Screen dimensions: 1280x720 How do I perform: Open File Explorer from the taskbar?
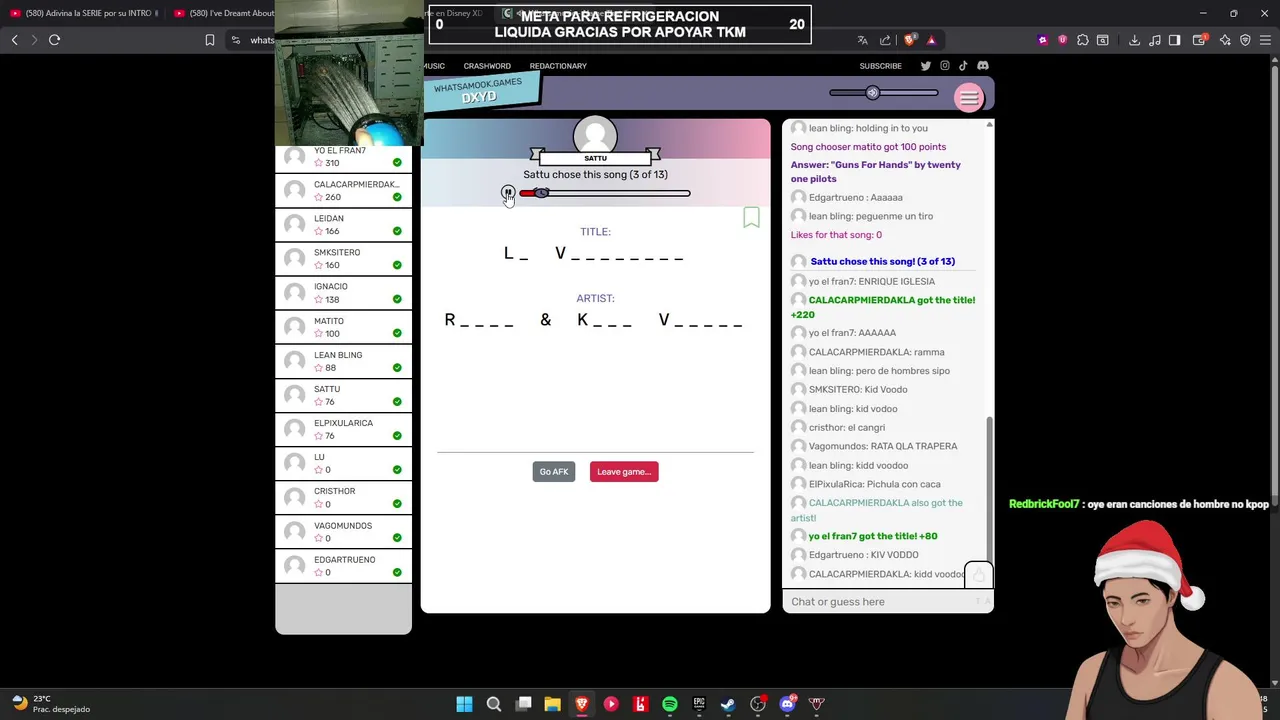552,704
